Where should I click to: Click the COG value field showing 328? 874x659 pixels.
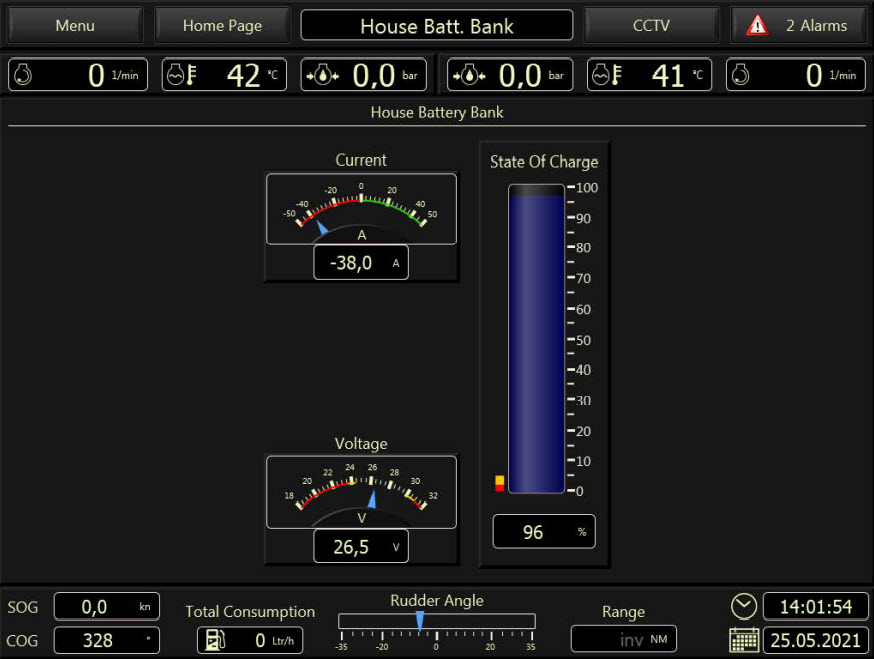[106, 640]
